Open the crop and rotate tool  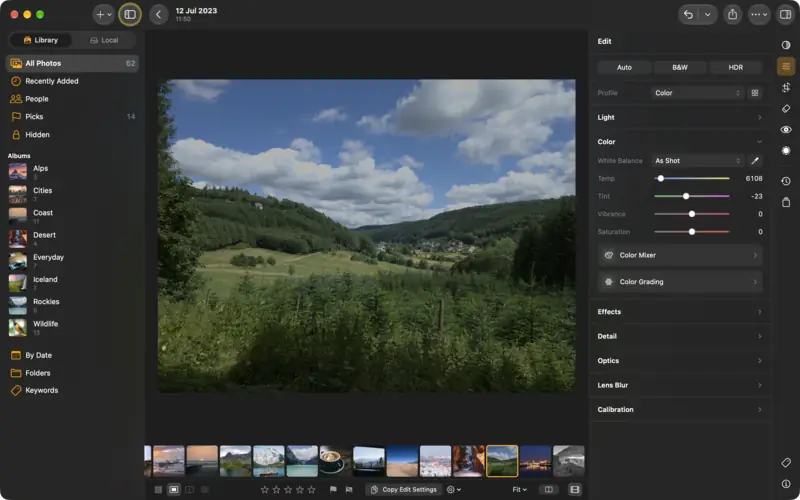click(x=786, y=88)
